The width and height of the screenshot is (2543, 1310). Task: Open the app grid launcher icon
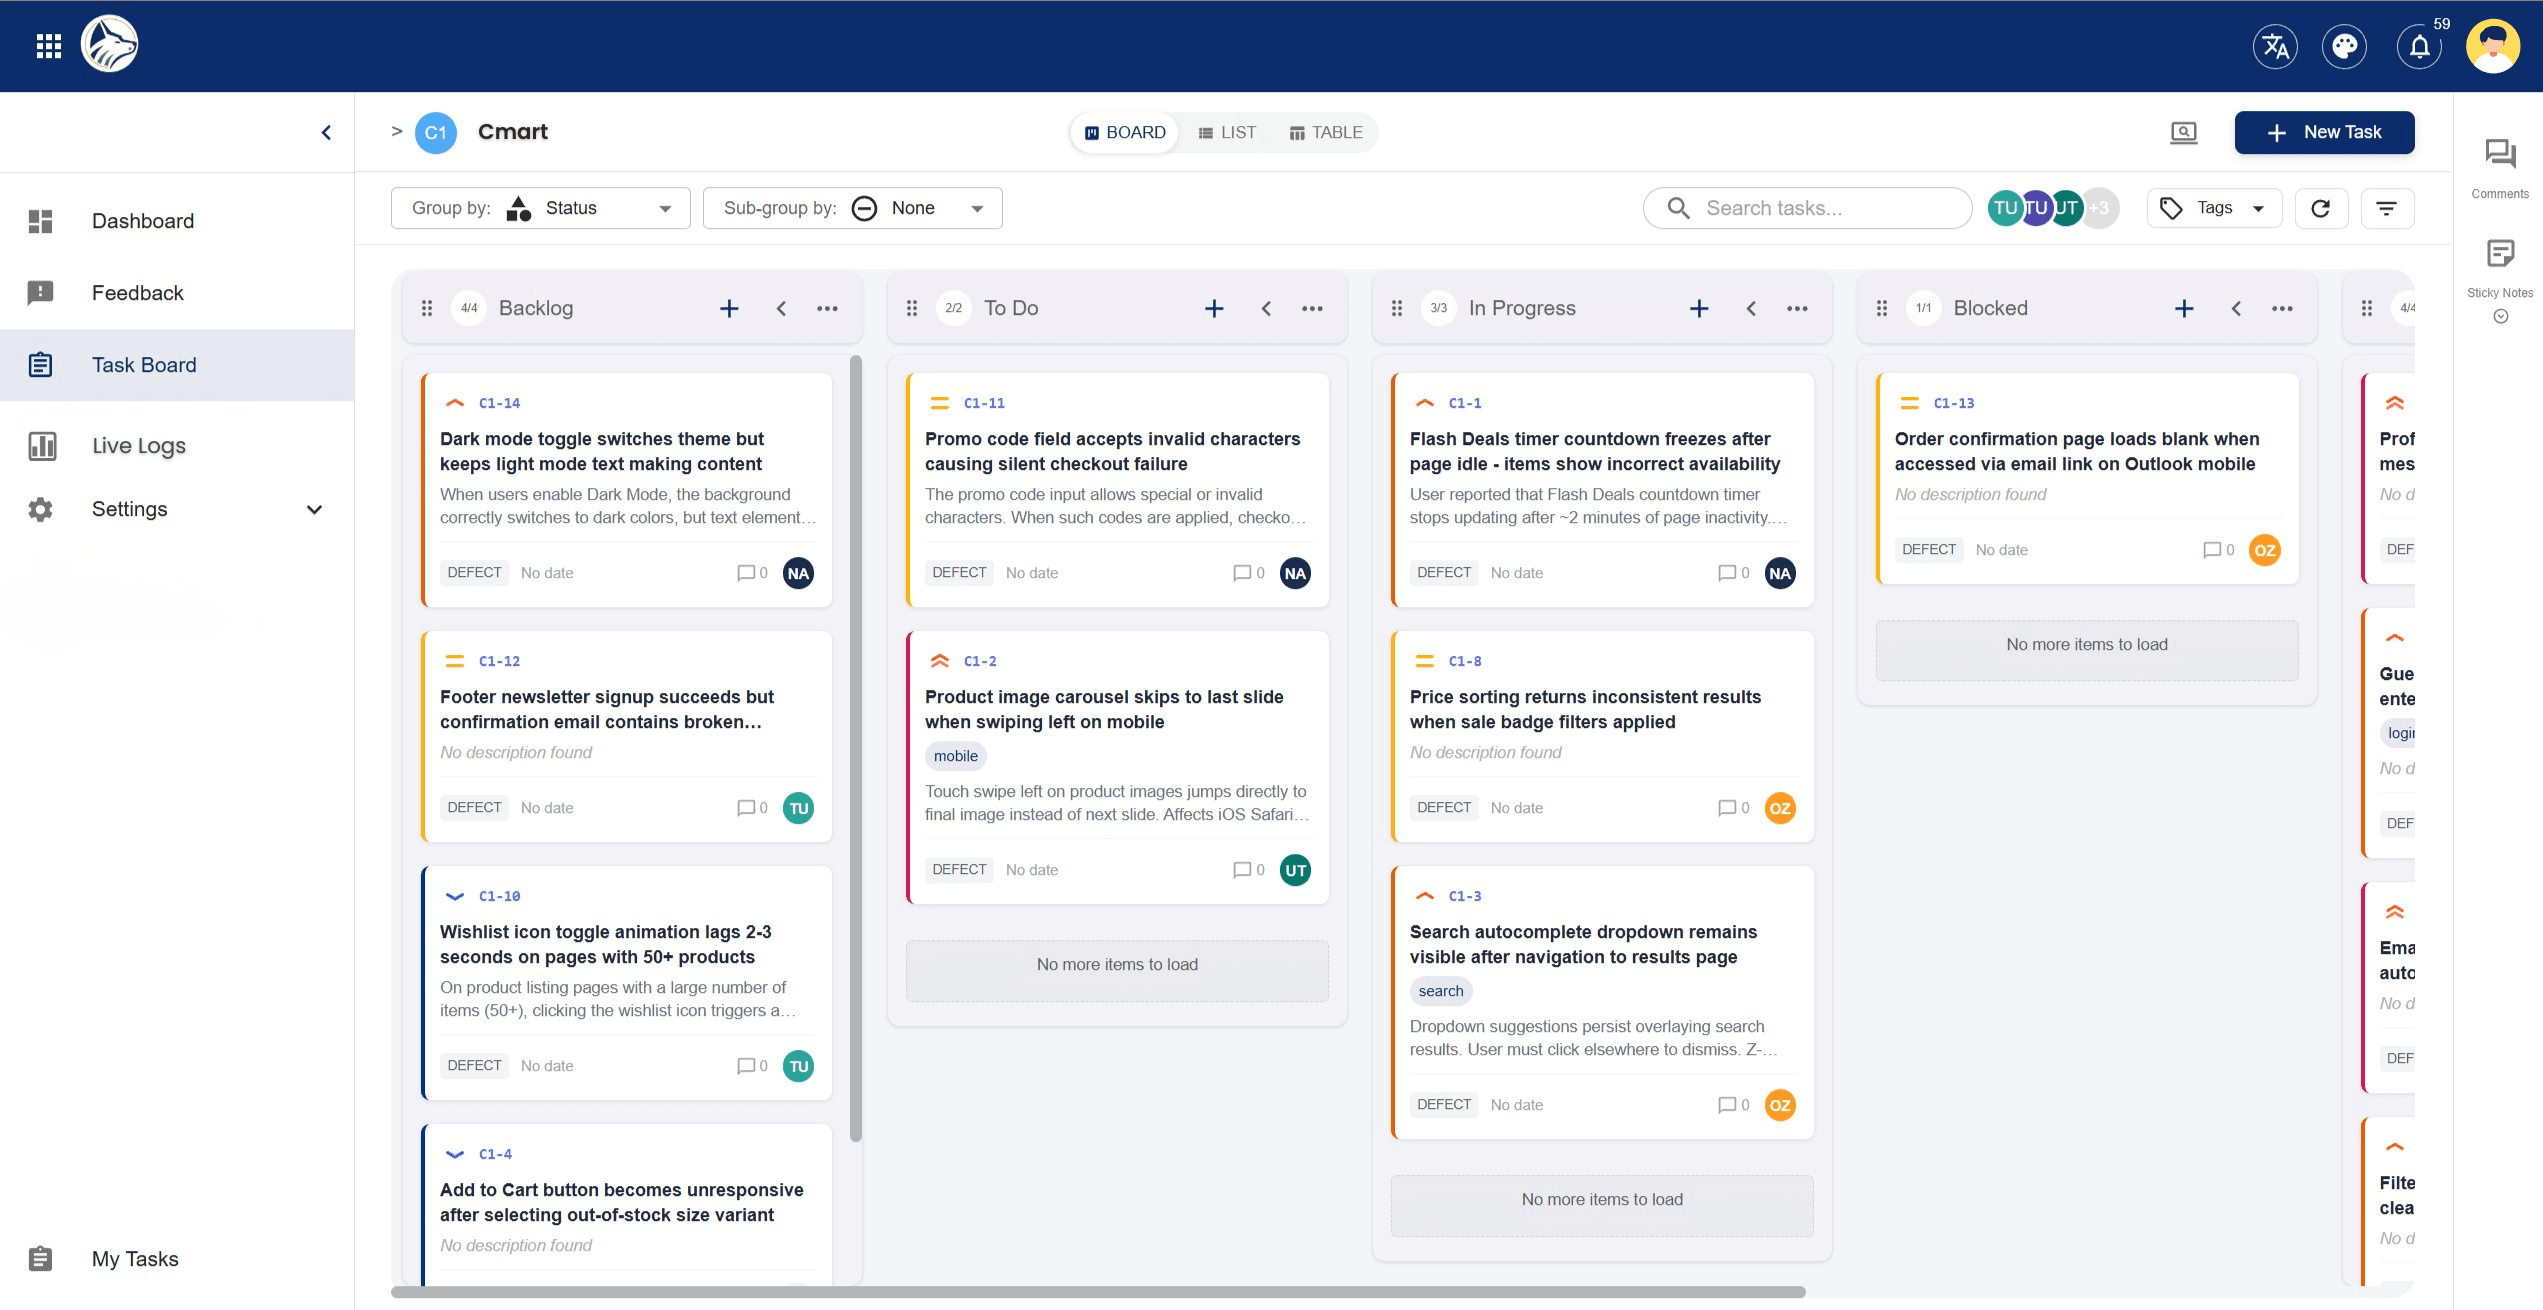coord(48,46)
